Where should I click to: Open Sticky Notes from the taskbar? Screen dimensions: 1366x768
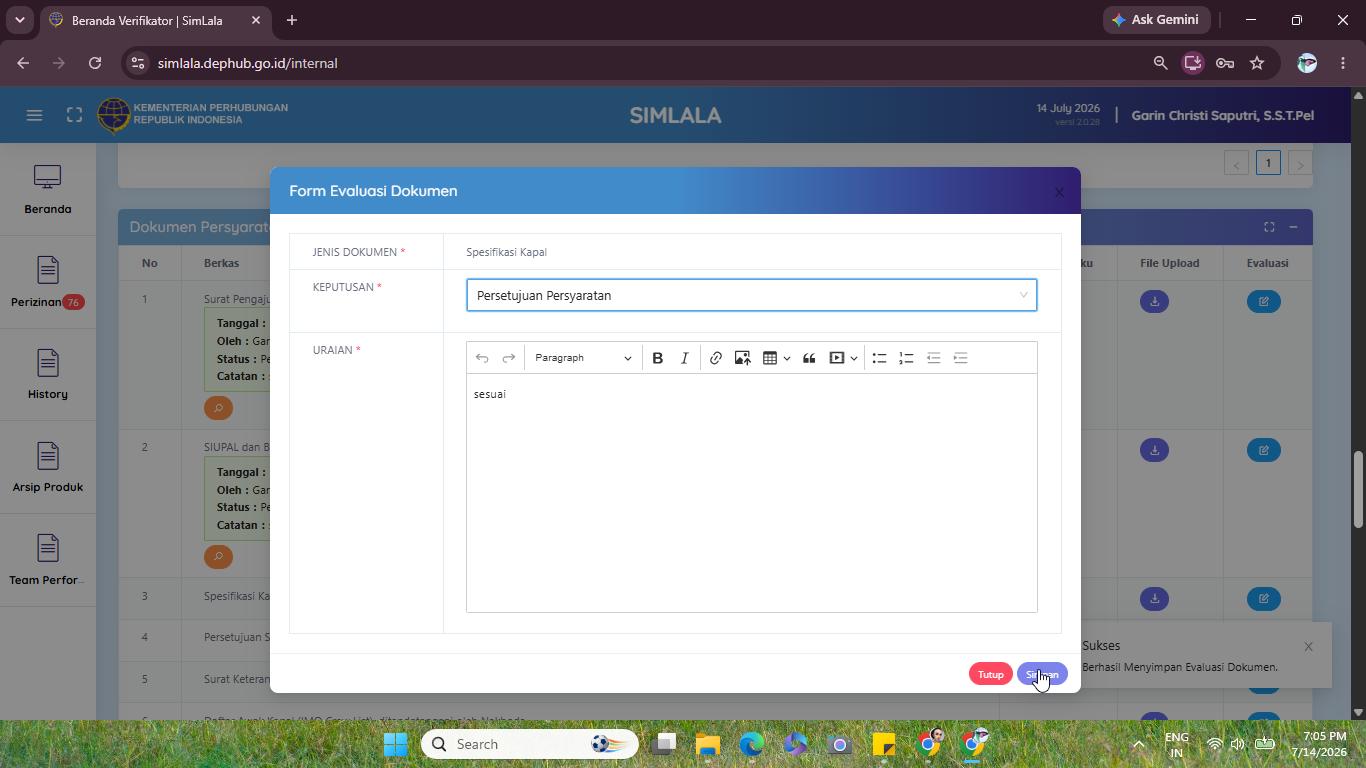coord(884,744)
